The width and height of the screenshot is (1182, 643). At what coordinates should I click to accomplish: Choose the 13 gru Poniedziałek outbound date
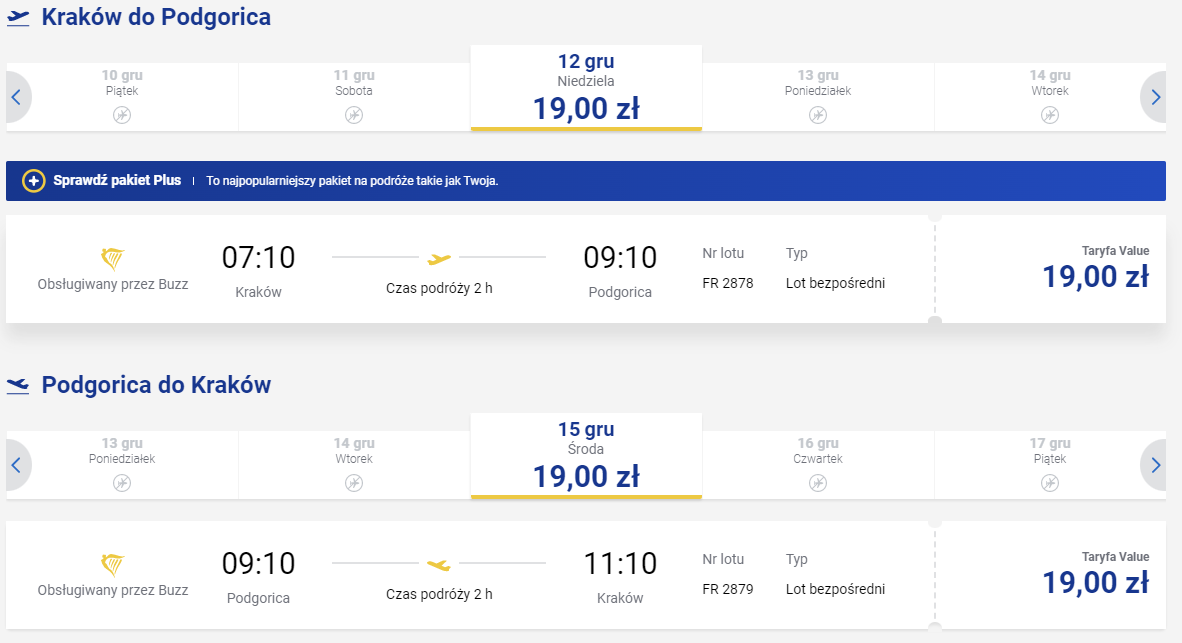[818, 97]
